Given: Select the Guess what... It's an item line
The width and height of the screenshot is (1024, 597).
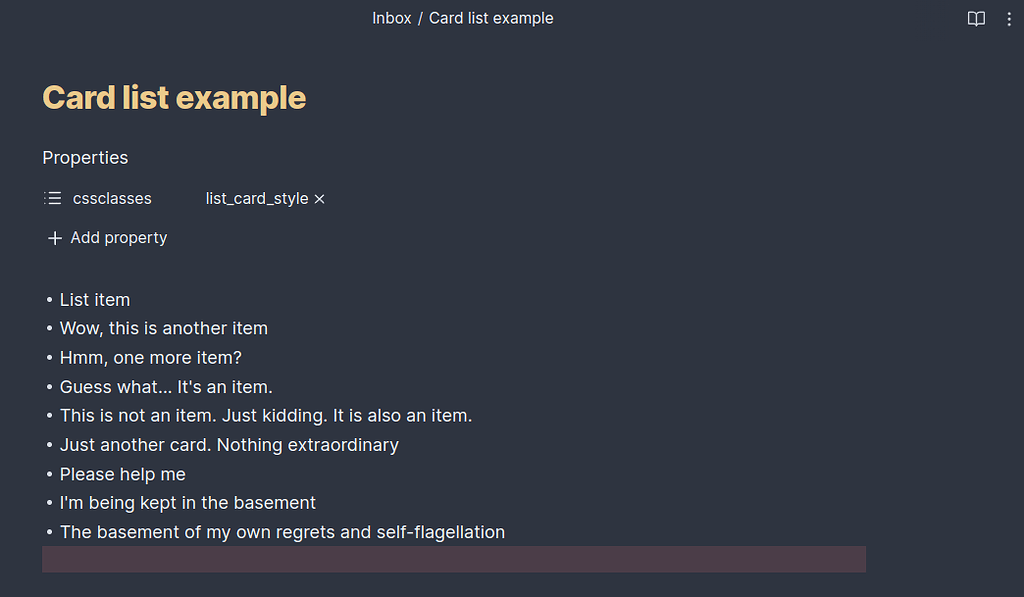Looking at the screenshot, I should tap(166, 386).
